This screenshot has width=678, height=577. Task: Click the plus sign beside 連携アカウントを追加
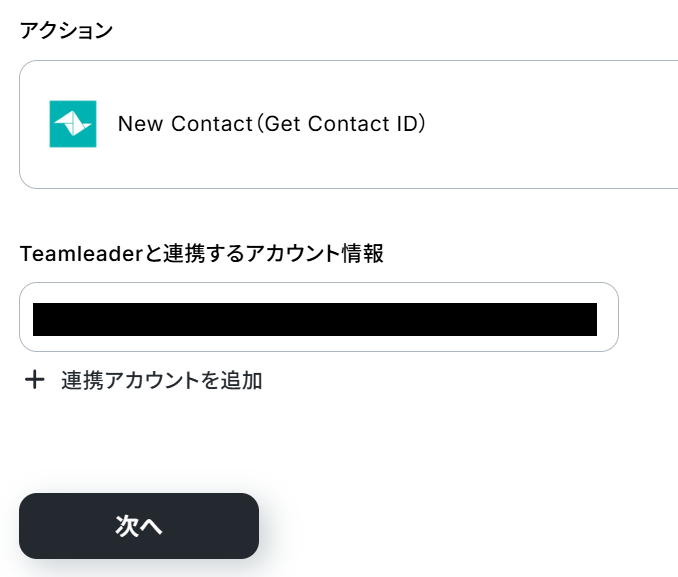tap(35, 380)
